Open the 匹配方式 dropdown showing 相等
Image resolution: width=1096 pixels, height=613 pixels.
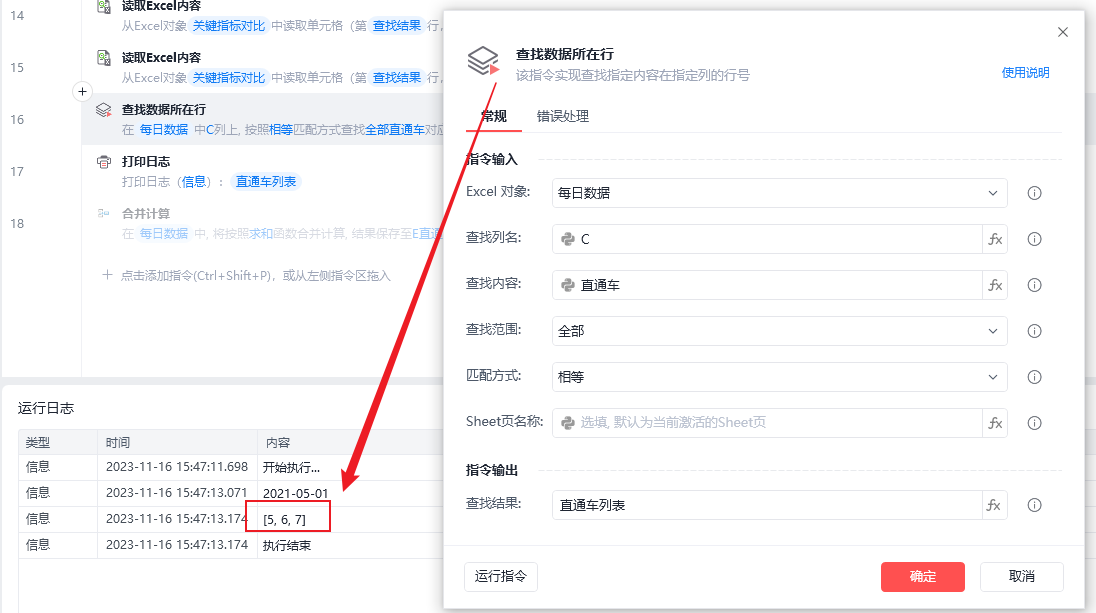point(779,377)
